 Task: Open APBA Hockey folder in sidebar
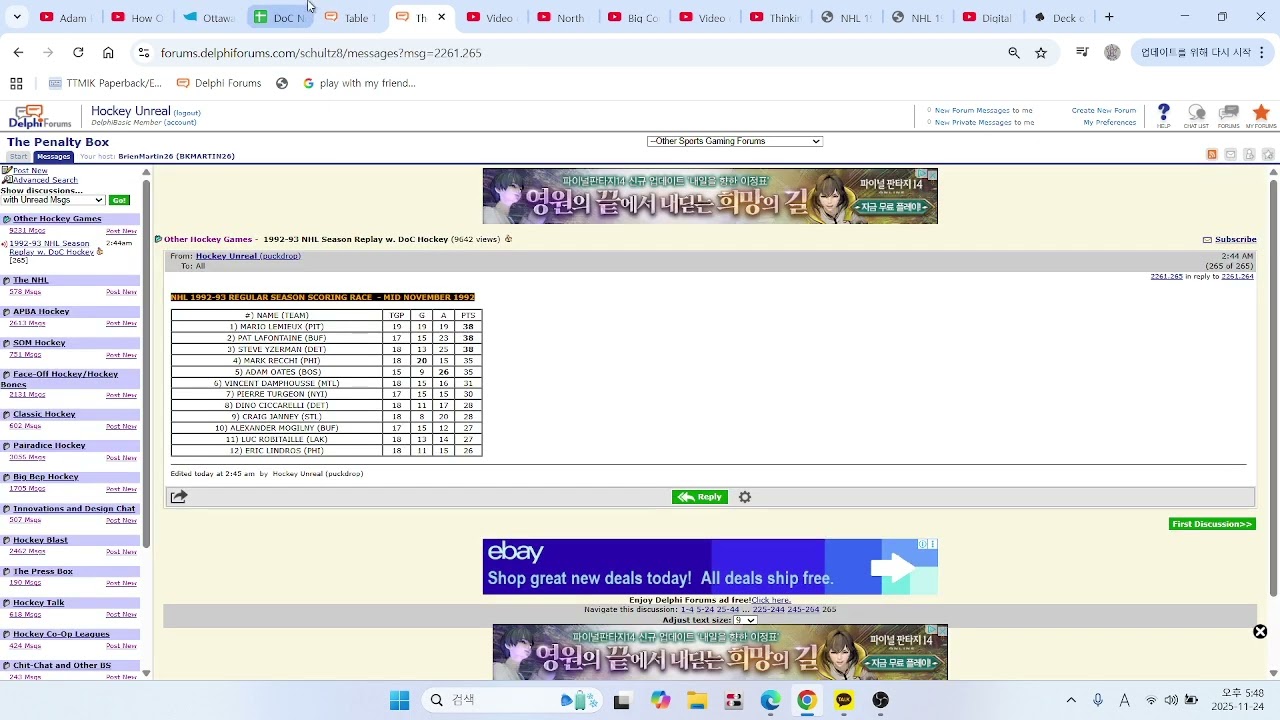click(41, 311)
